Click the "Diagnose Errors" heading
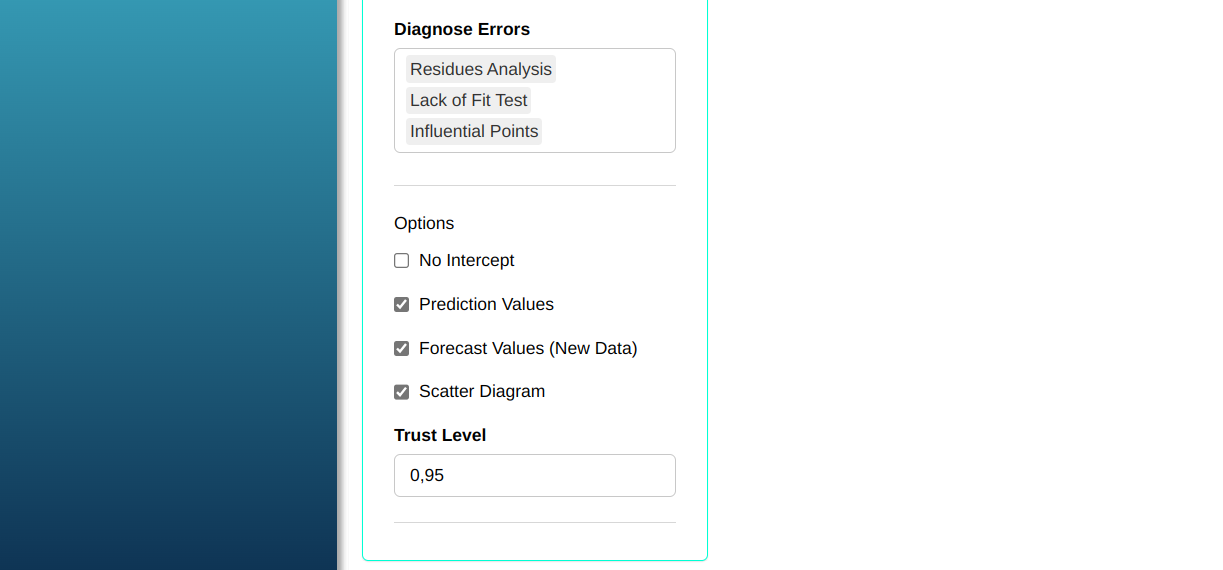 click(462, 29)
